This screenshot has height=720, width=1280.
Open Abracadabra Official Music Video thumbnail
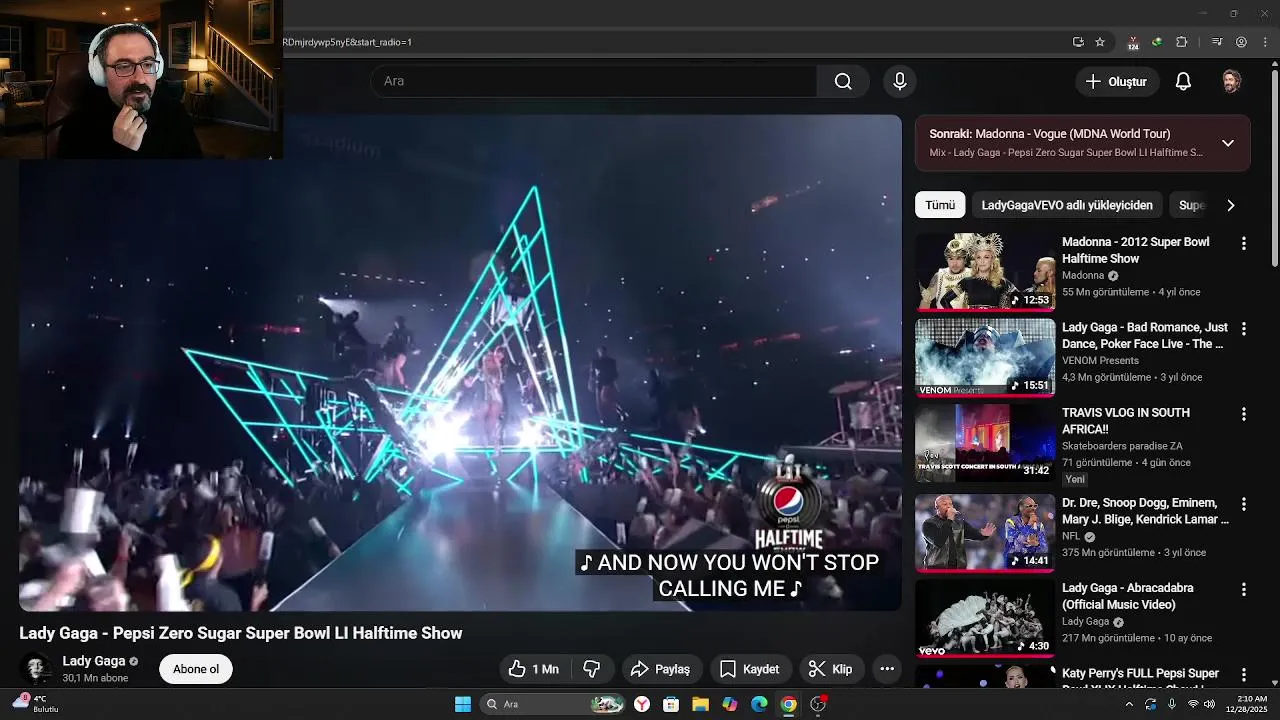[x=985, y=618]
